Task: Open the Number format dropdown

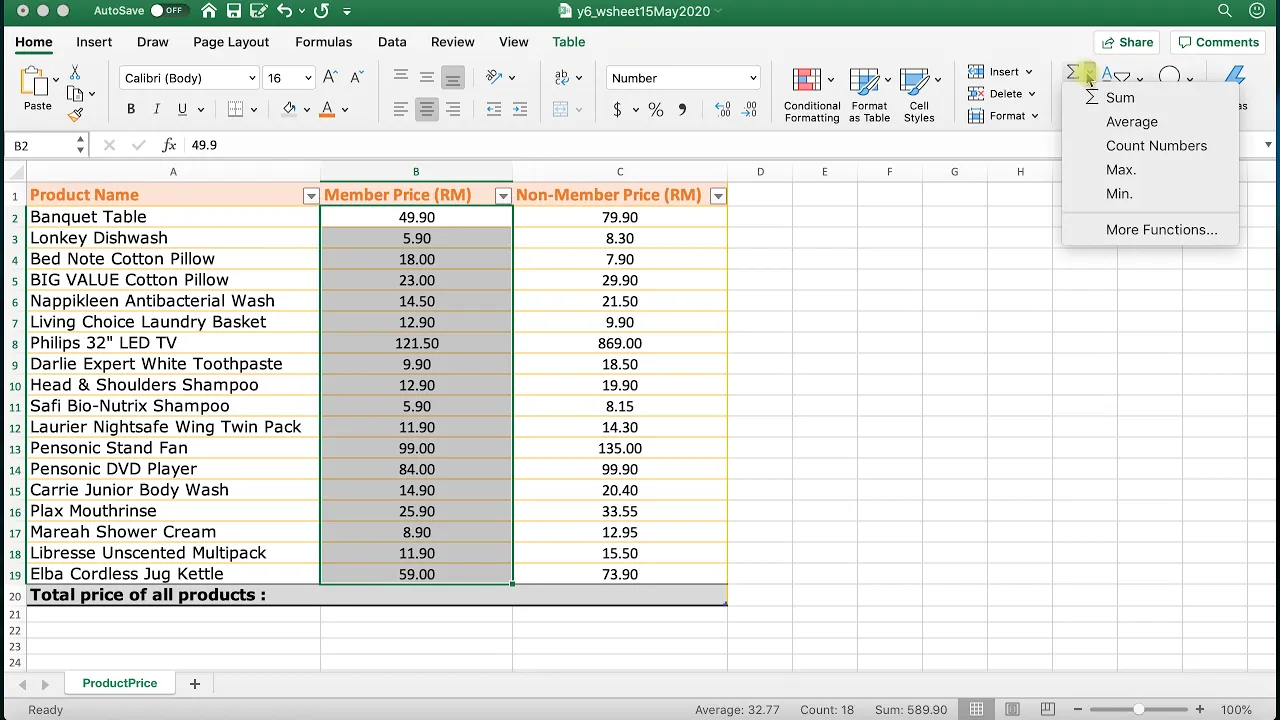Action: click(752, 78)
